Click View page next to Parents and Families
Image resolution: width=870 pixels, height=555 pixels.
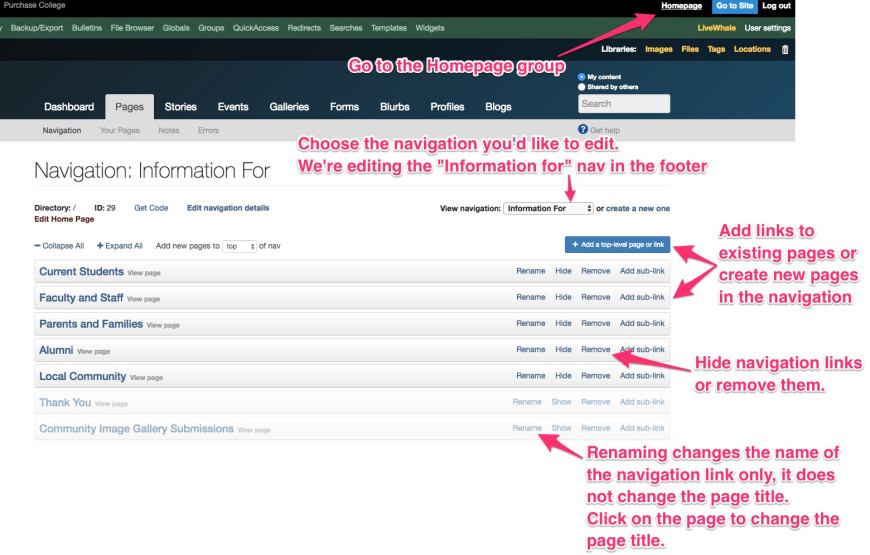[163, 325]
